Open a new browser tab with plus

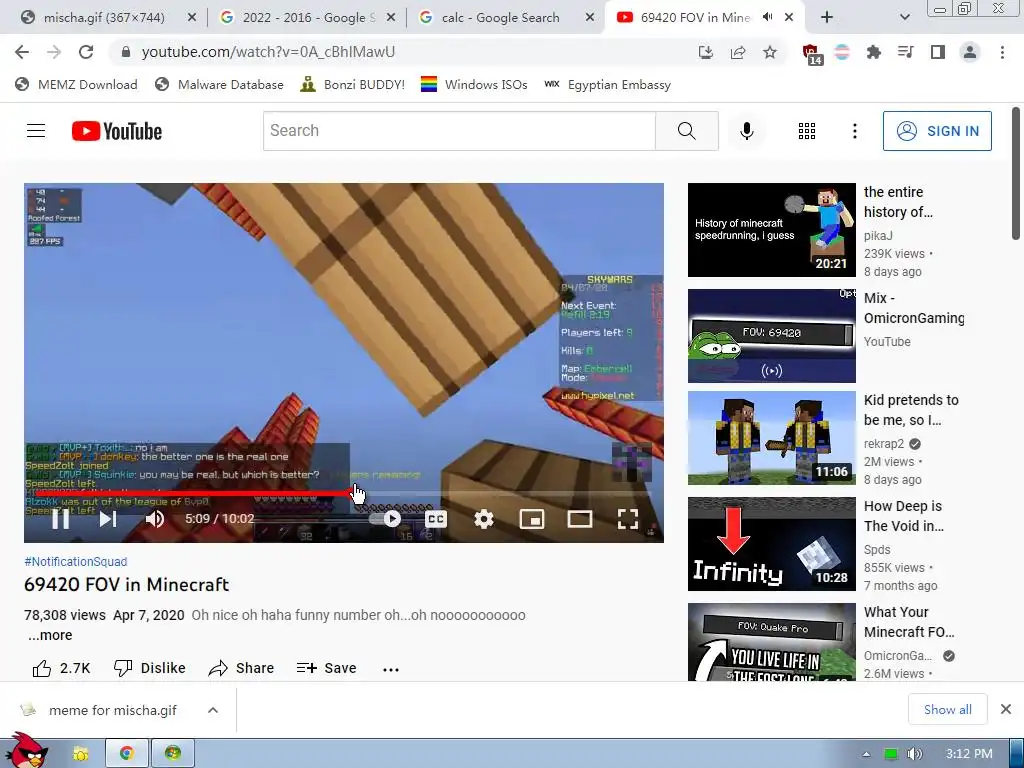(827, 18)
